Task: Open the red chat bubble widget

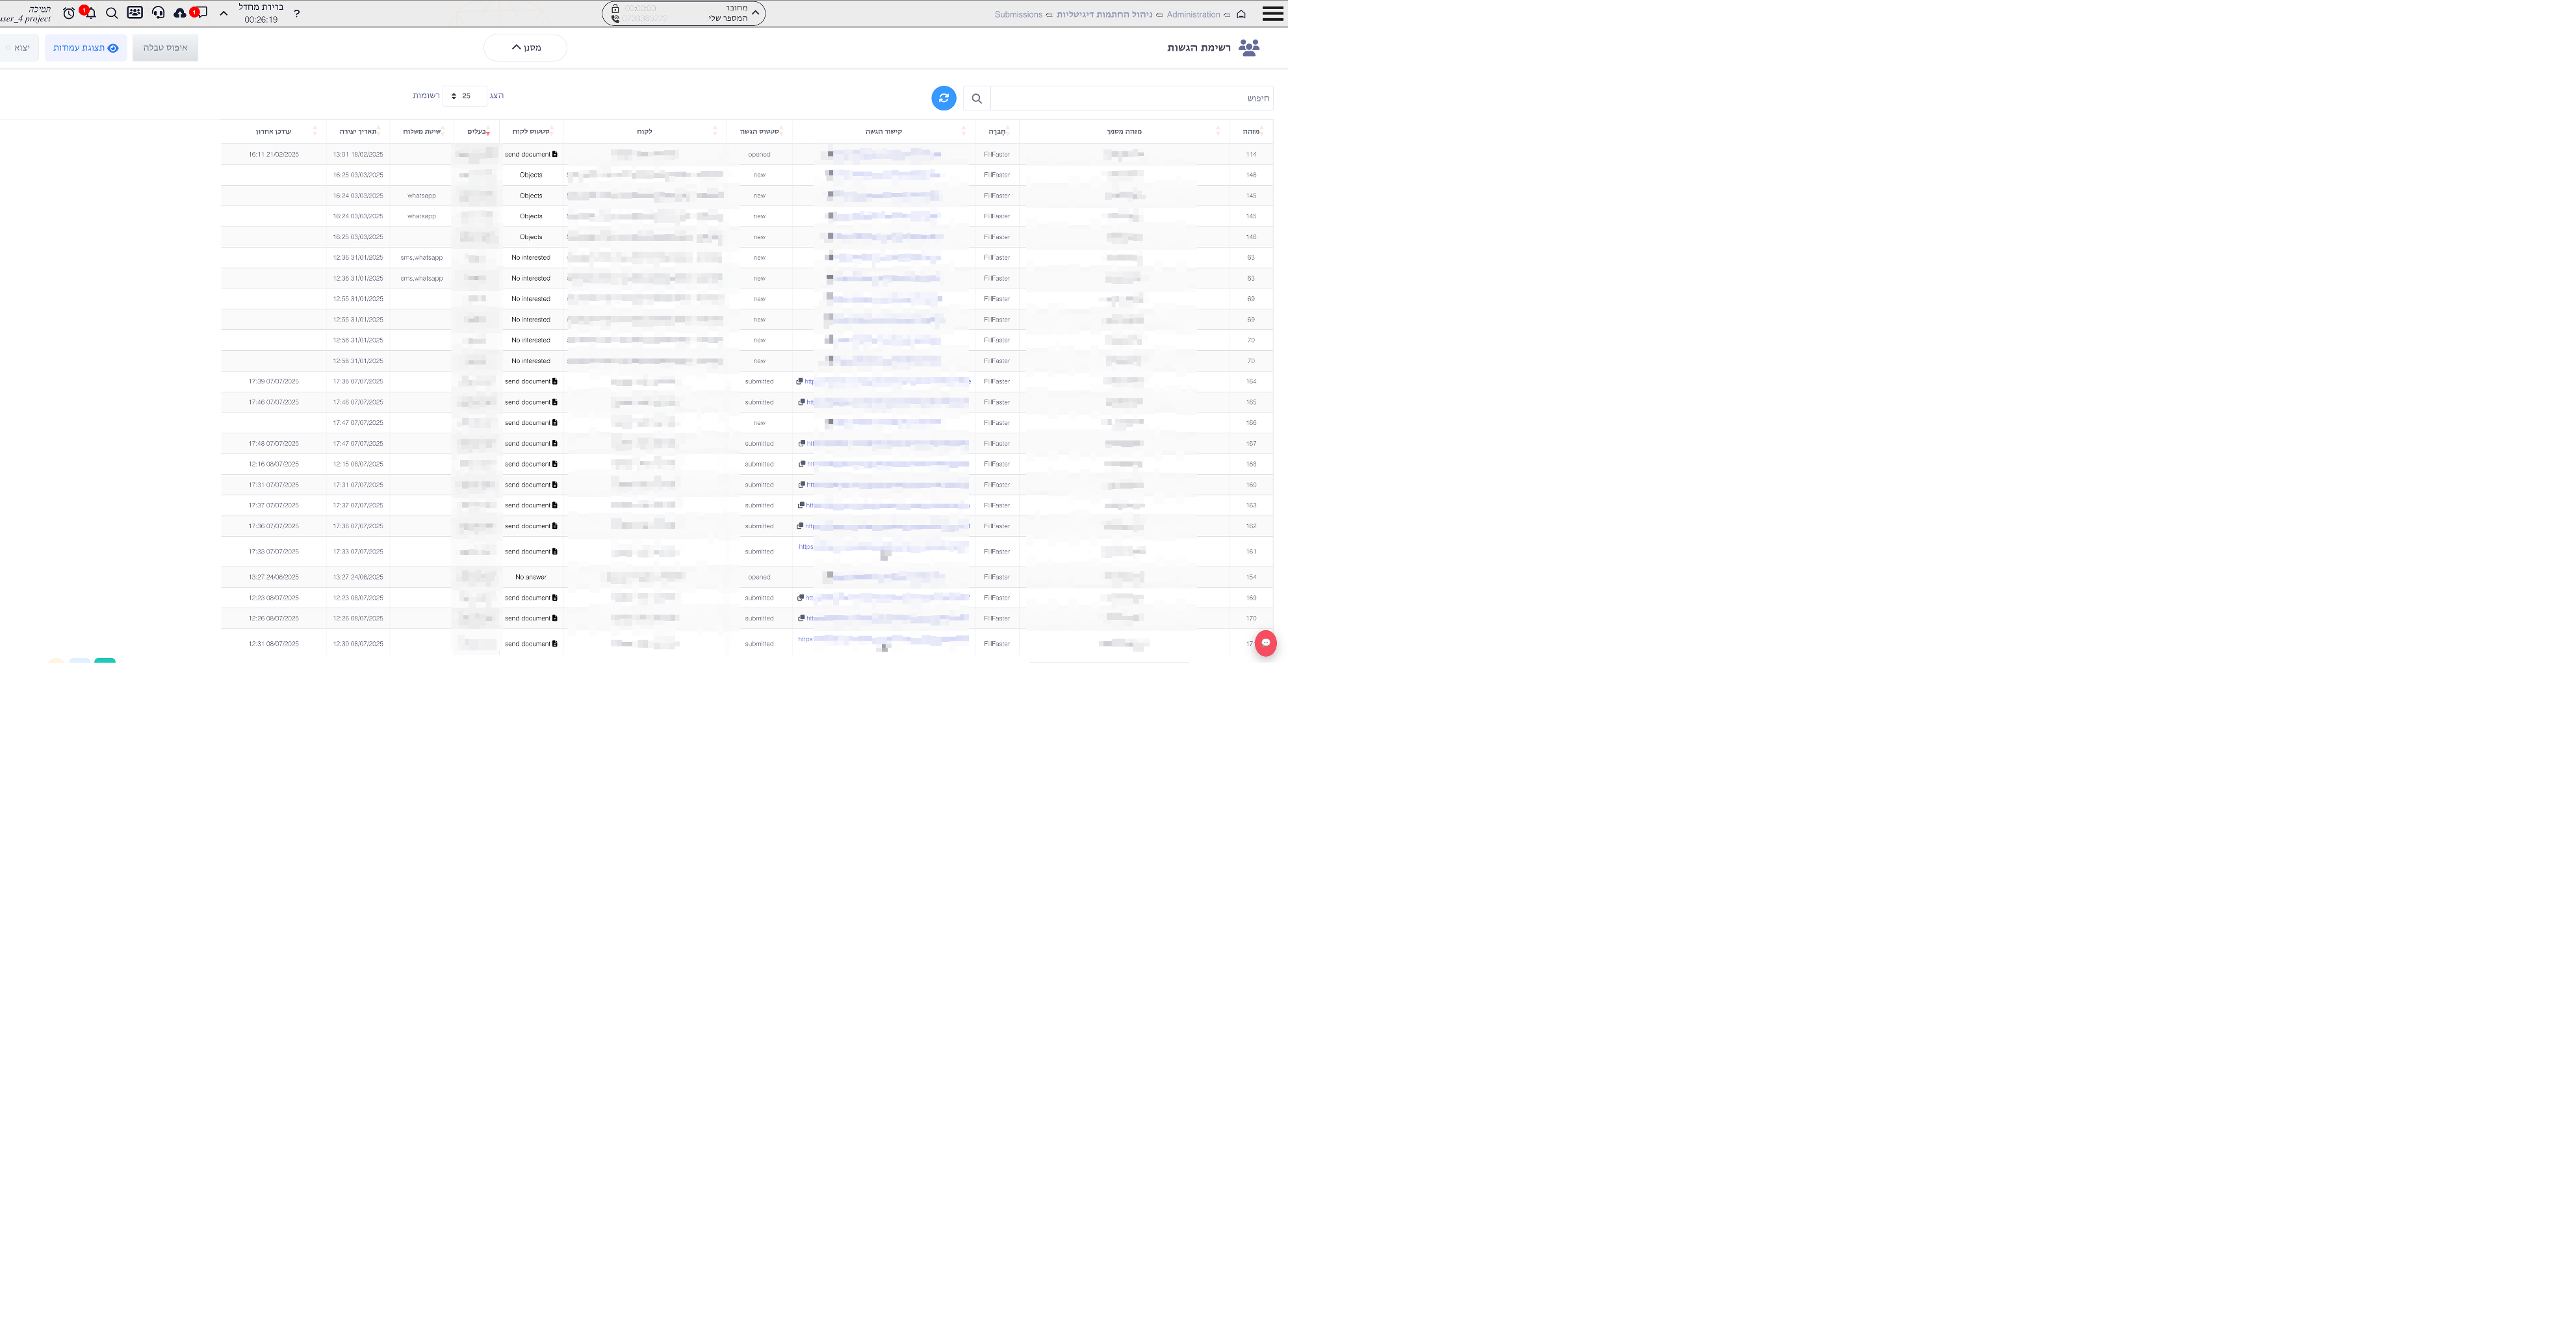Action: pos(1265,643)
